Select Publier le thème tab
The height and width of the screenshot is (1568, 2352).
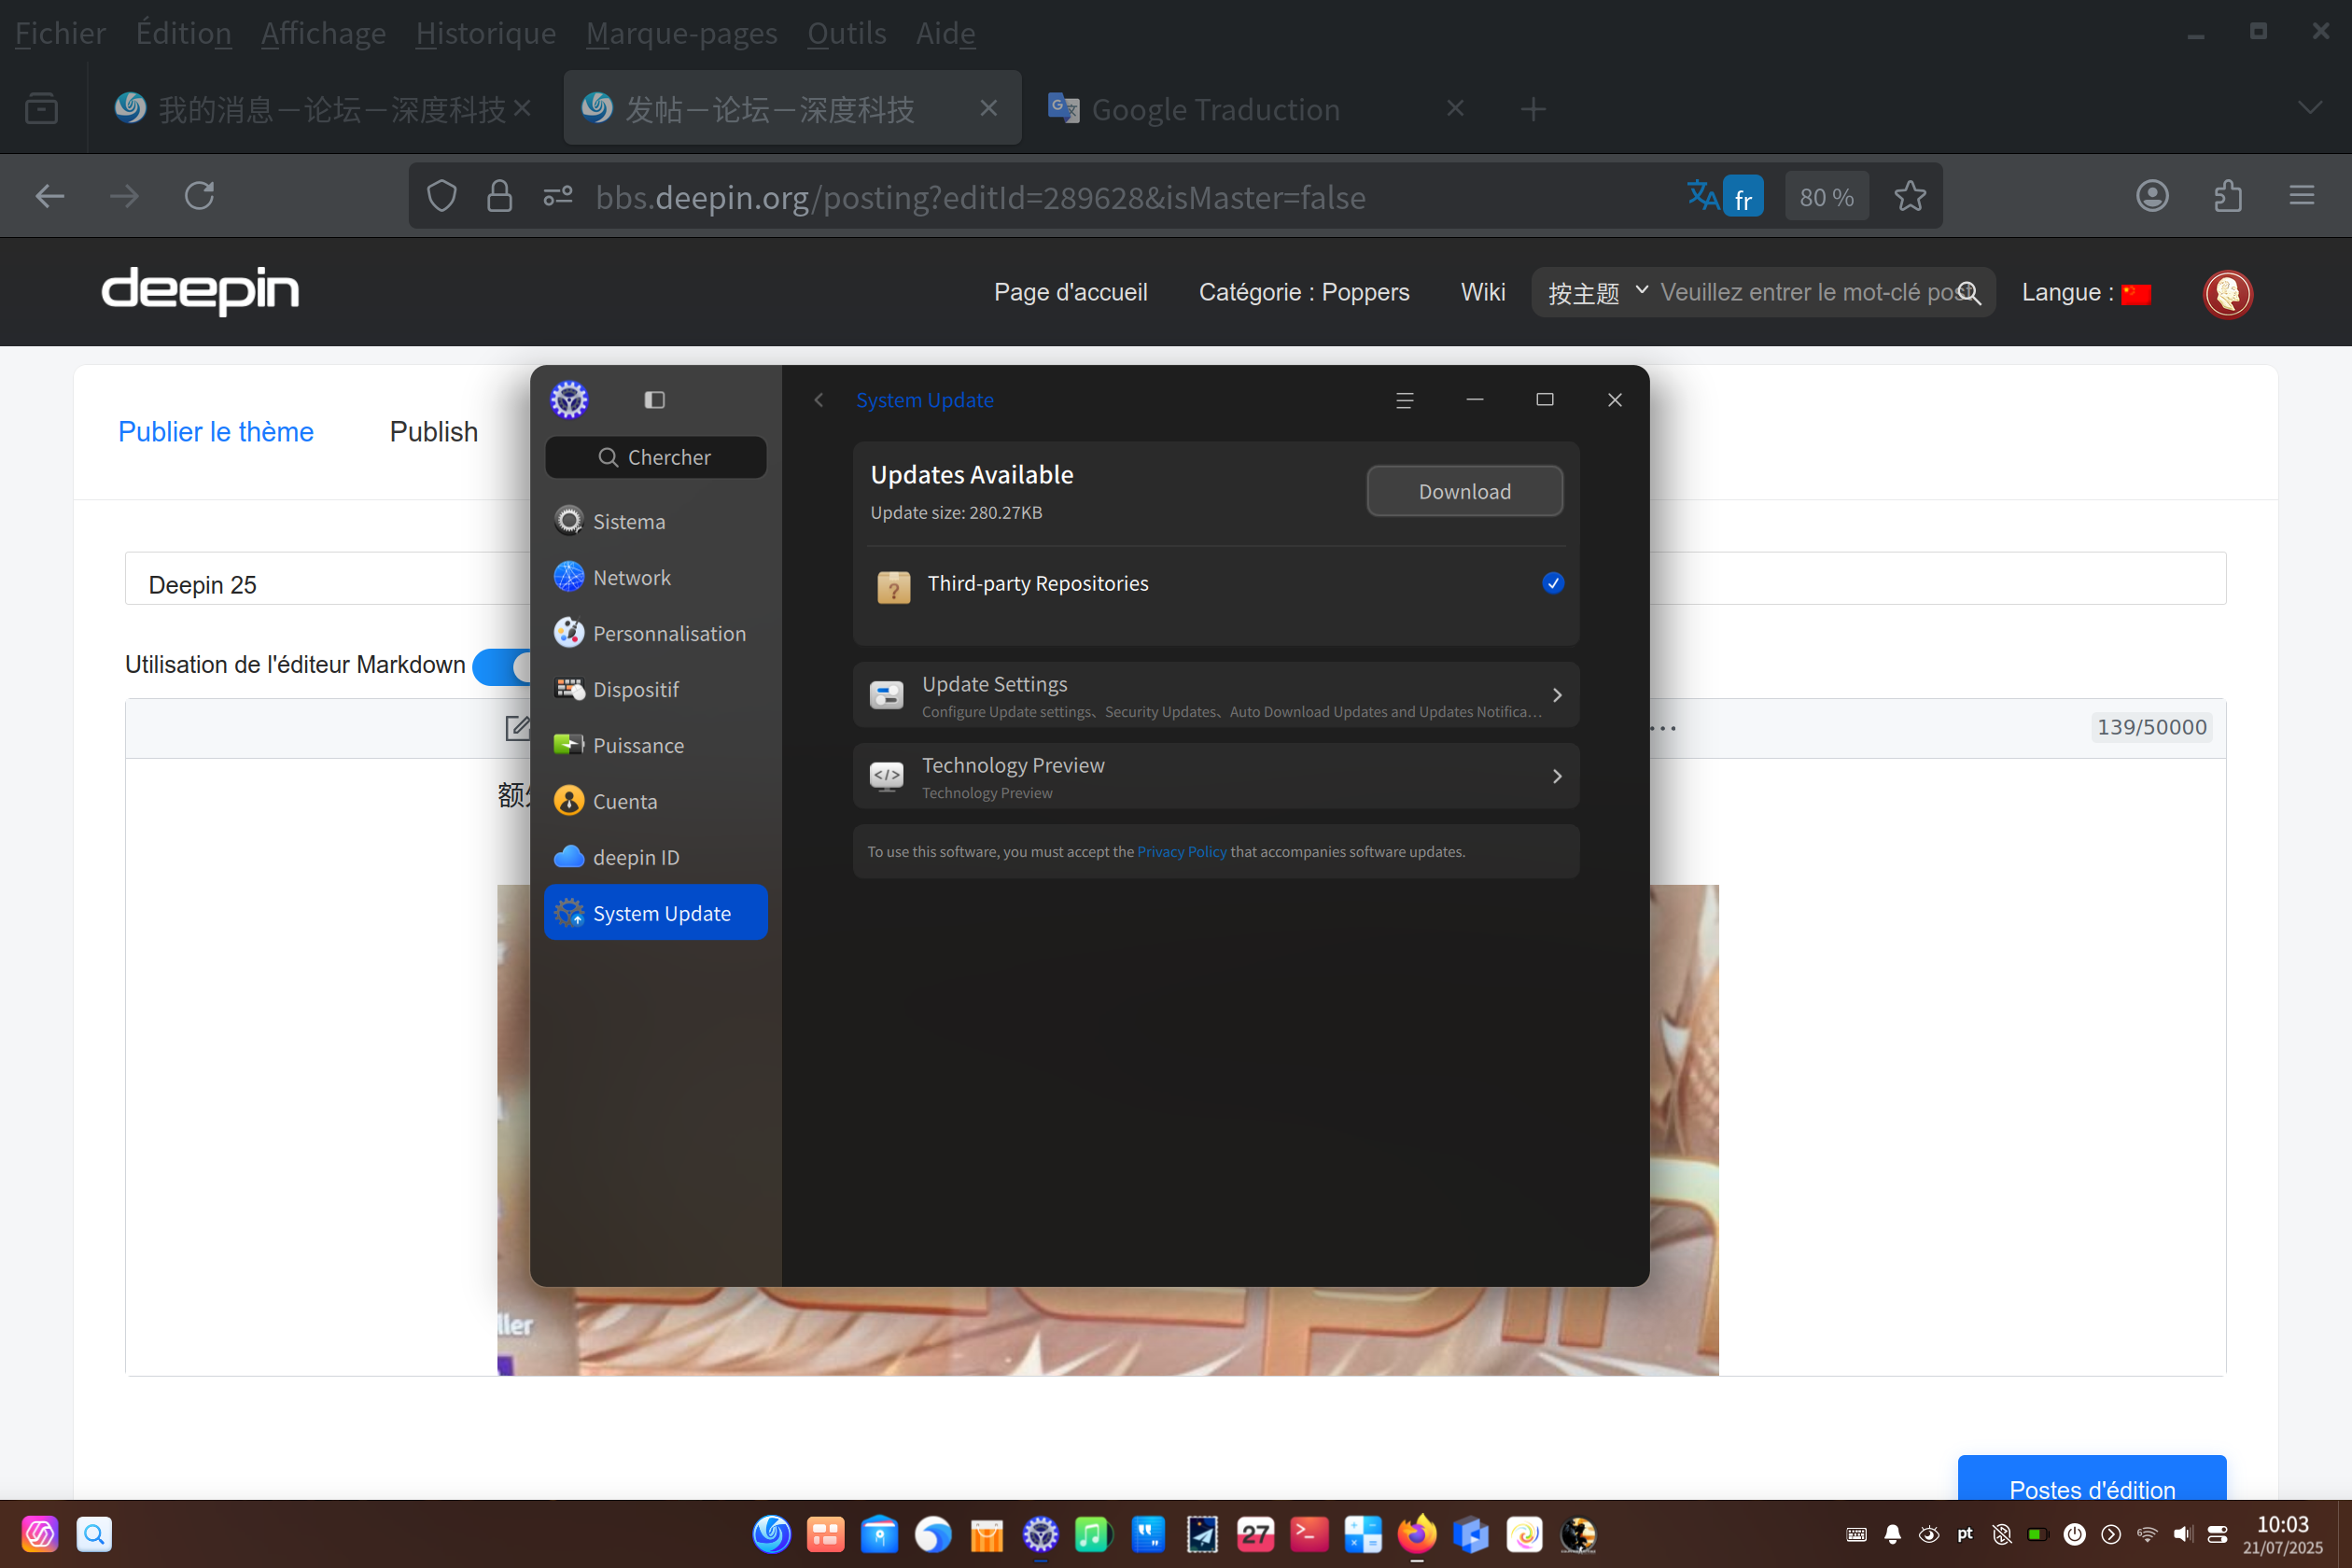(216, 432)
